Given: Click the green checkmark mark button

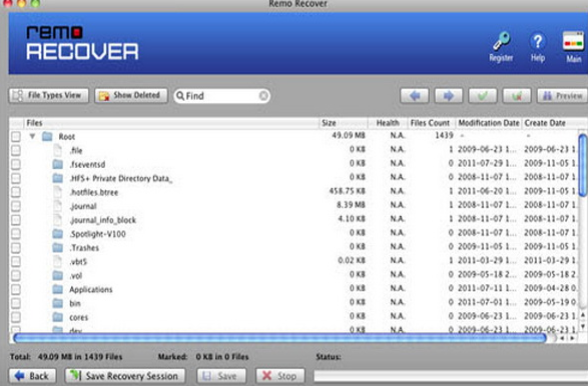Looking at the screenshot, I should click(x=483, y=96).
